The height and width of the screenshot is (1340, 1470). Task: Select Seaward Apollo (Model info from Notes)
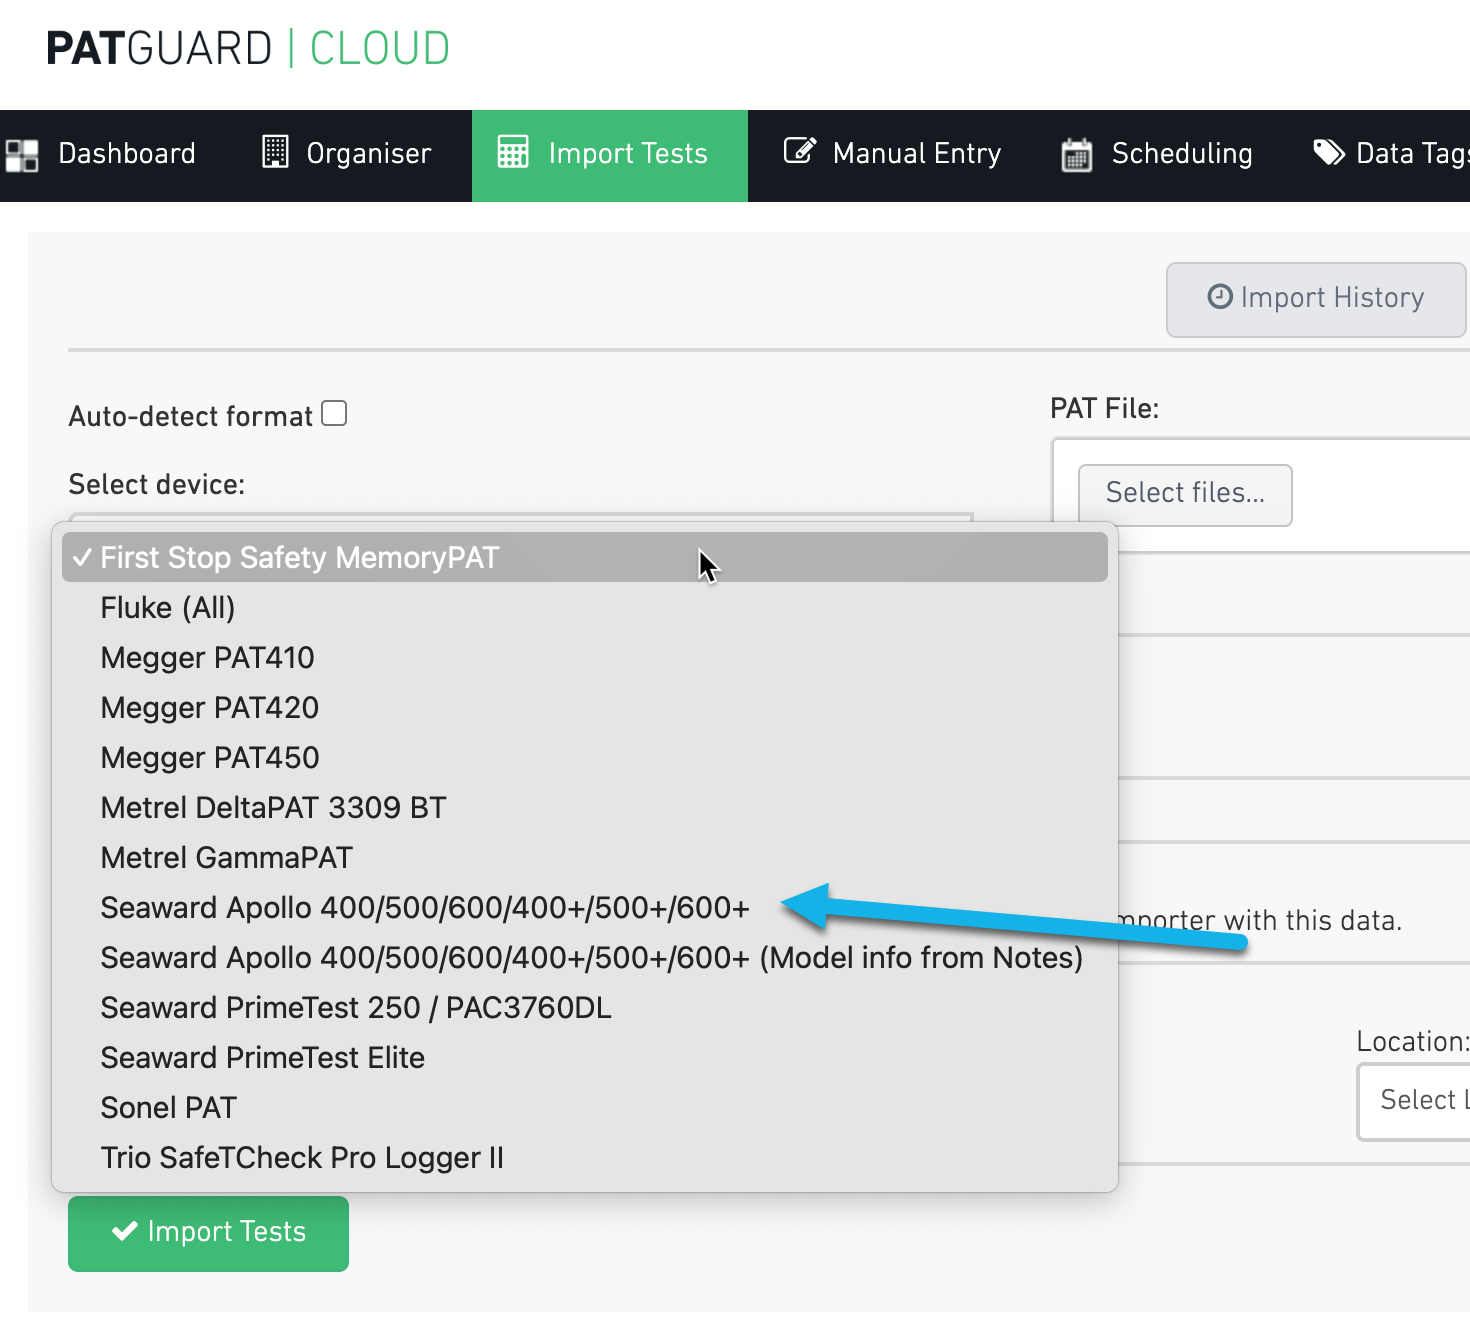(x=585, y=957)
